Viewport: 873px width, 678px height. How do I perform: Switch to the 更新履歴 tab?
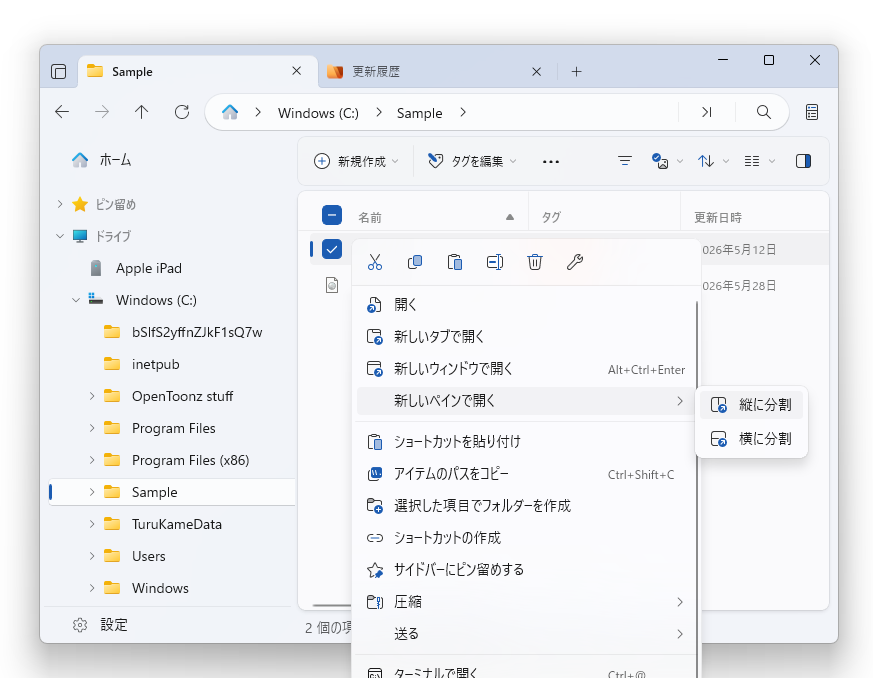pyautogui.click(x=437, y=71)
